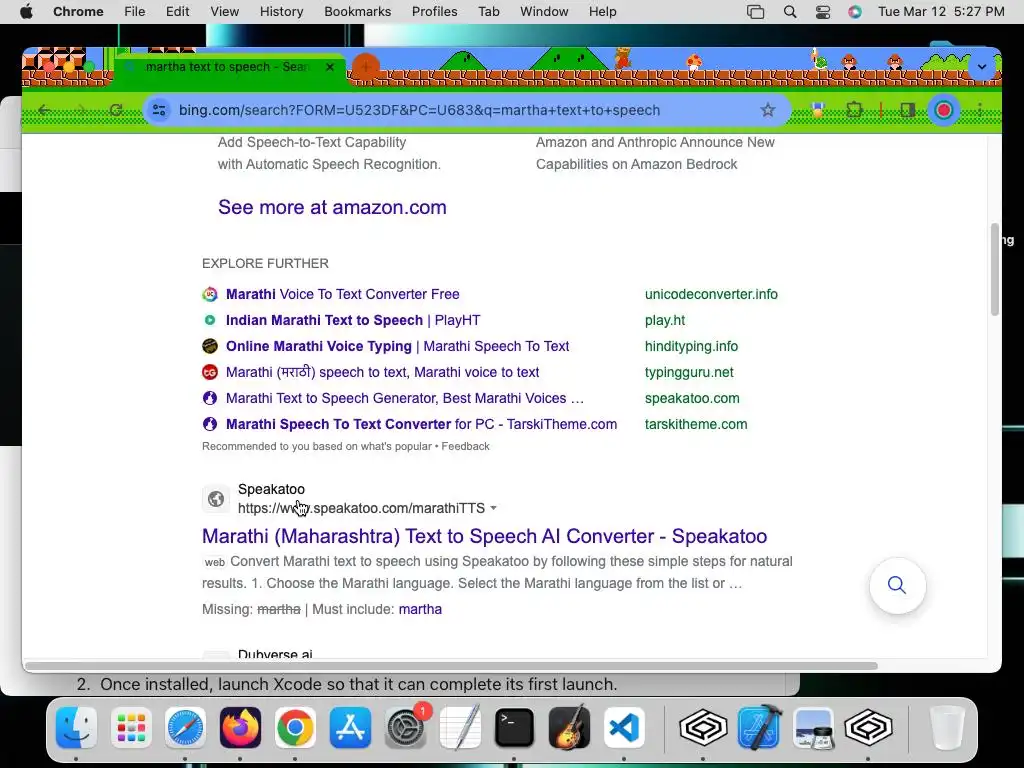The width and height of the screenshot is (1024, 768).
Task: Click speakatoo.com domain link
Action: point(692,398)
